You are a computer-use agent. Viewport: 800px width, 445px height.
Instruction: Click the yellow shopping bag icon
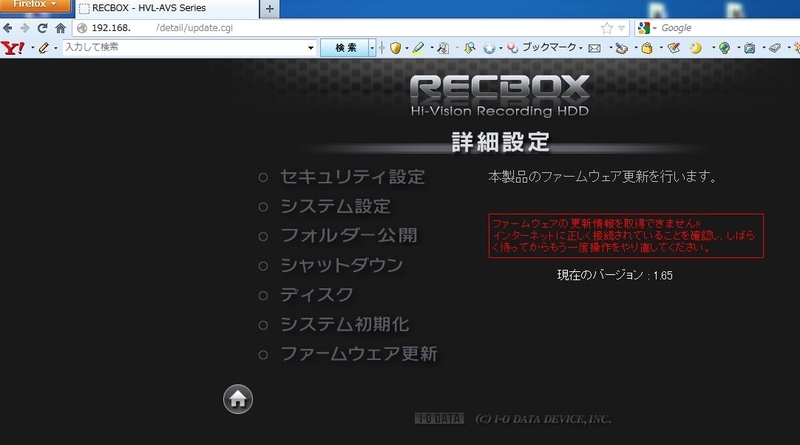647,48
